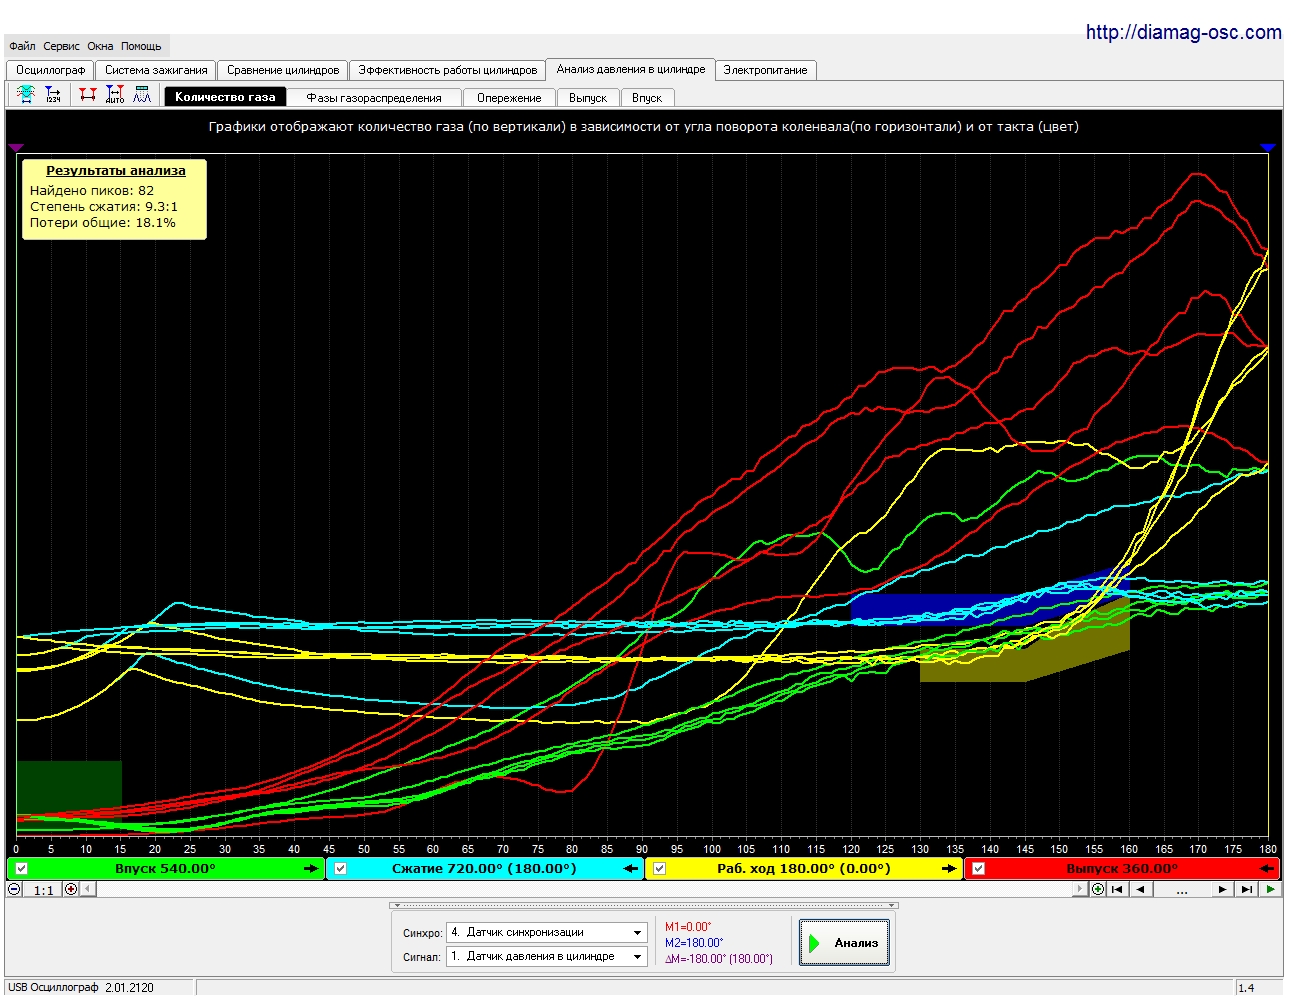Toggle the Выпуск 360.00° checkbox
The image size is (1296, 1000).
pos(978,869)
